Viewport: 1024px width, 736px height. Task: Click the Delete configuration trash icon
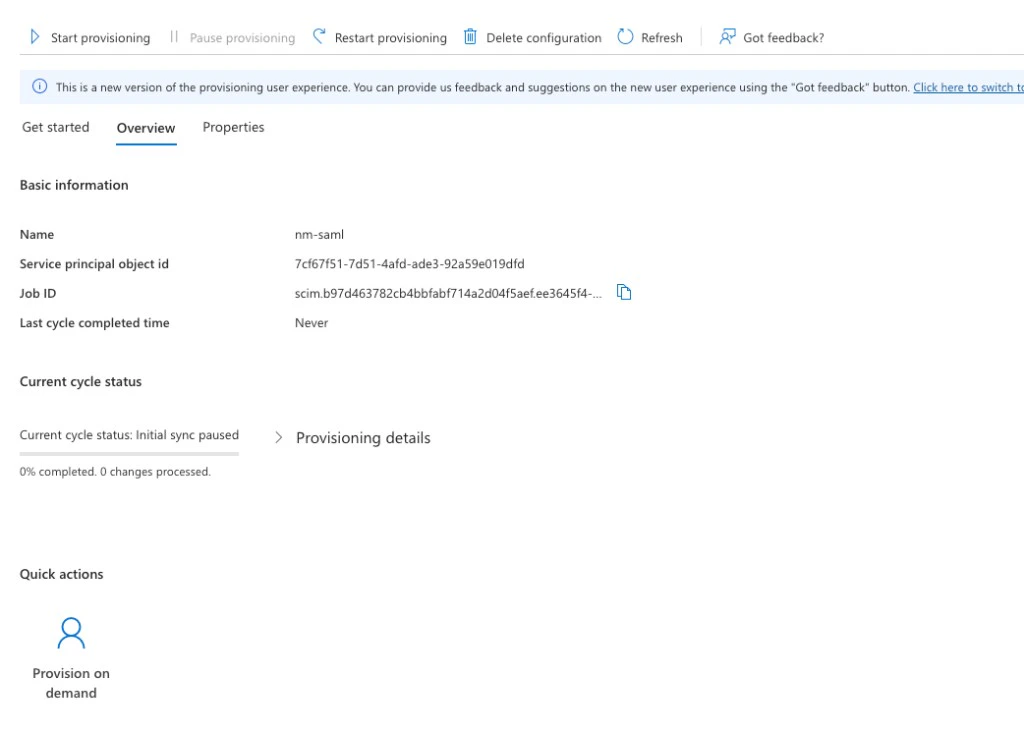(470, 37)
